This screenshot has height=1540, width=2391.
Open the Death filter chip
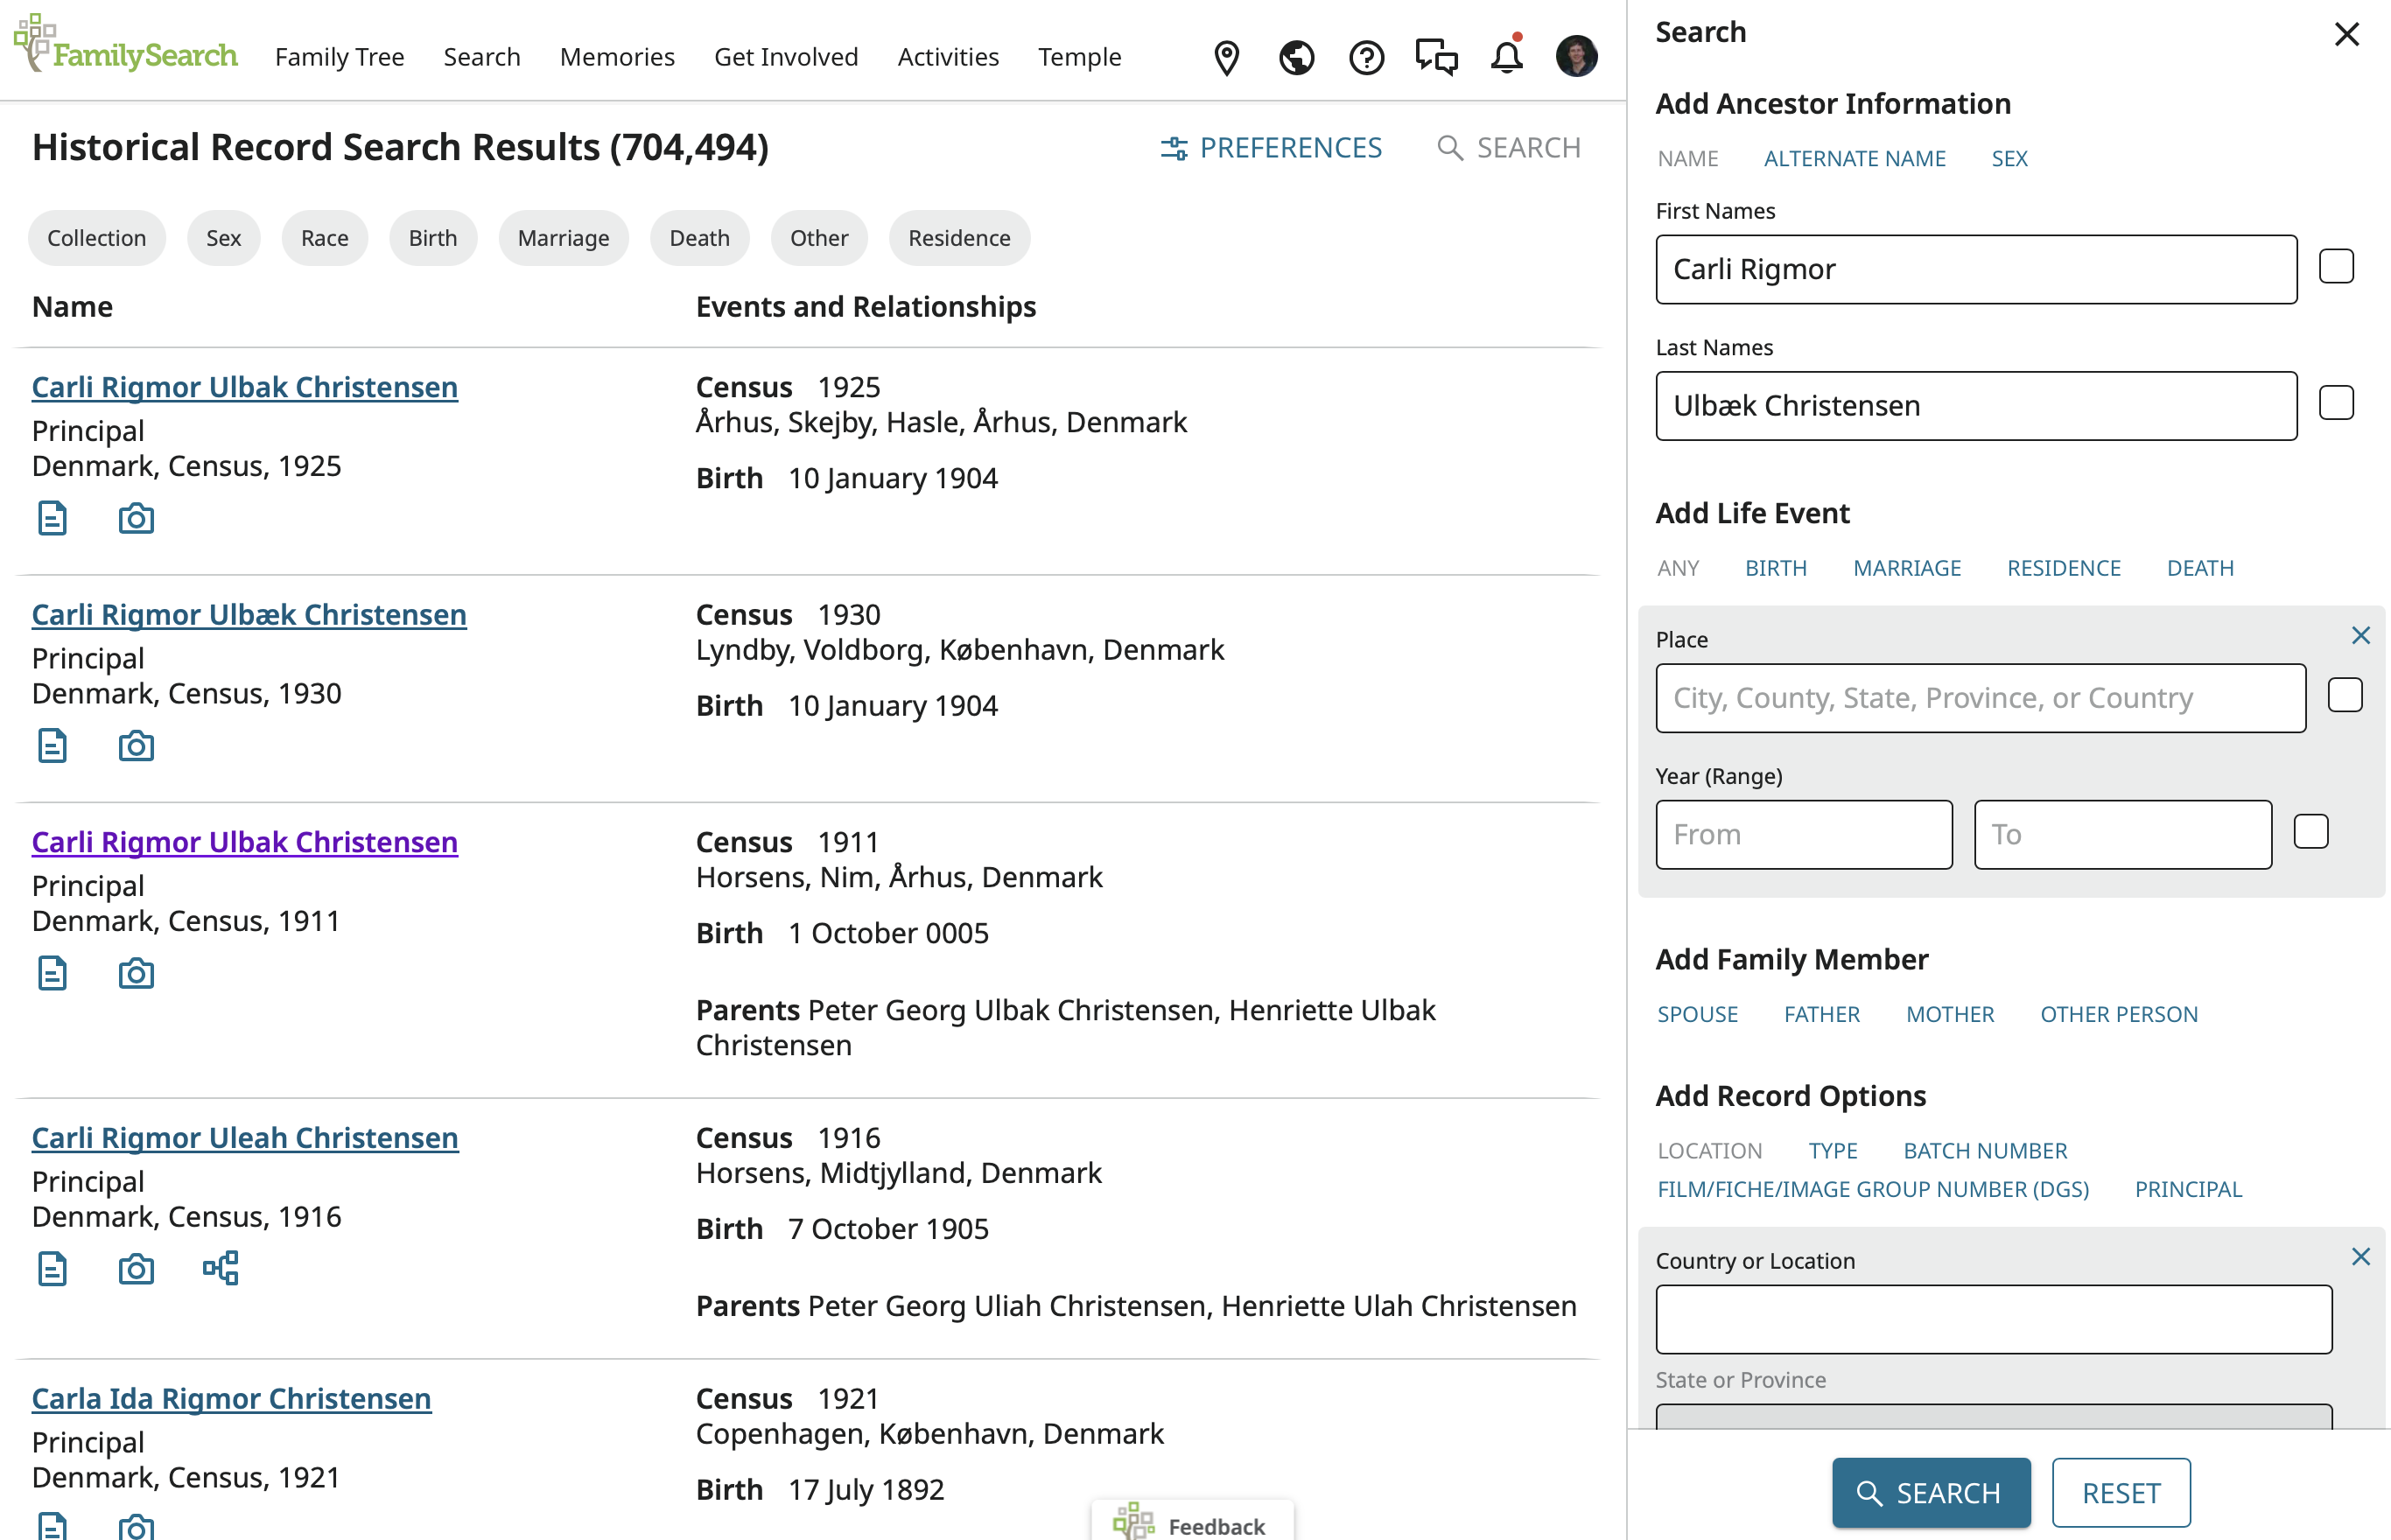click(699, 238)
